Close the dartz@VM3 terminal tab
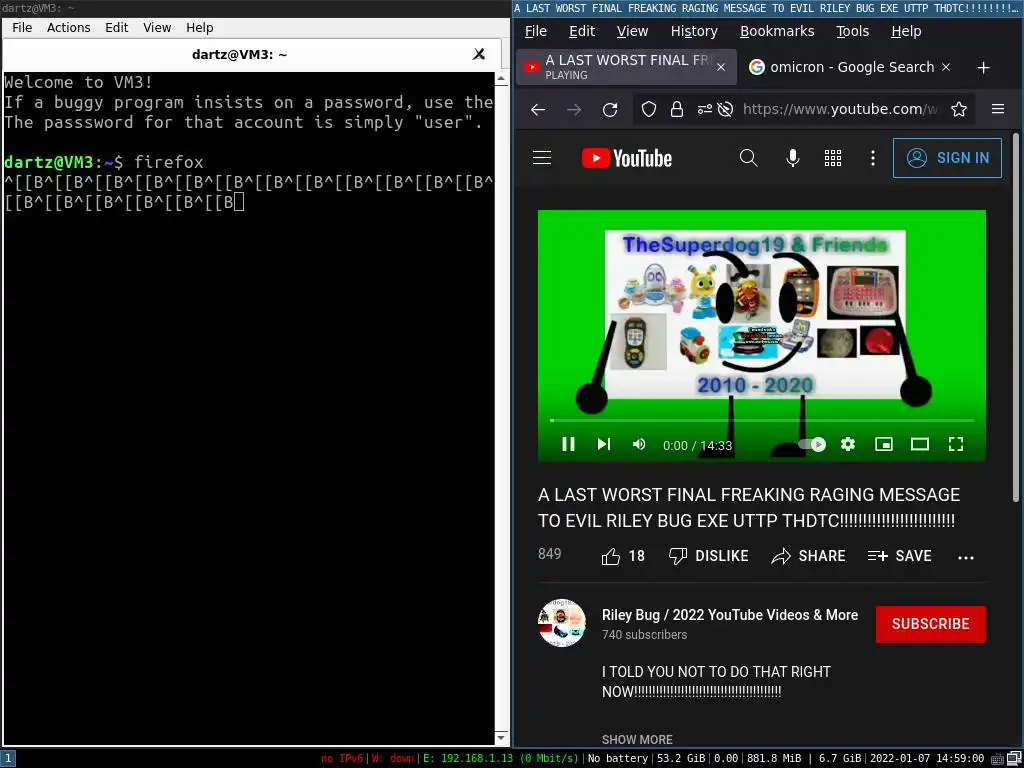Viewport: 1024px width, 768px height. (x=479, y=54)
